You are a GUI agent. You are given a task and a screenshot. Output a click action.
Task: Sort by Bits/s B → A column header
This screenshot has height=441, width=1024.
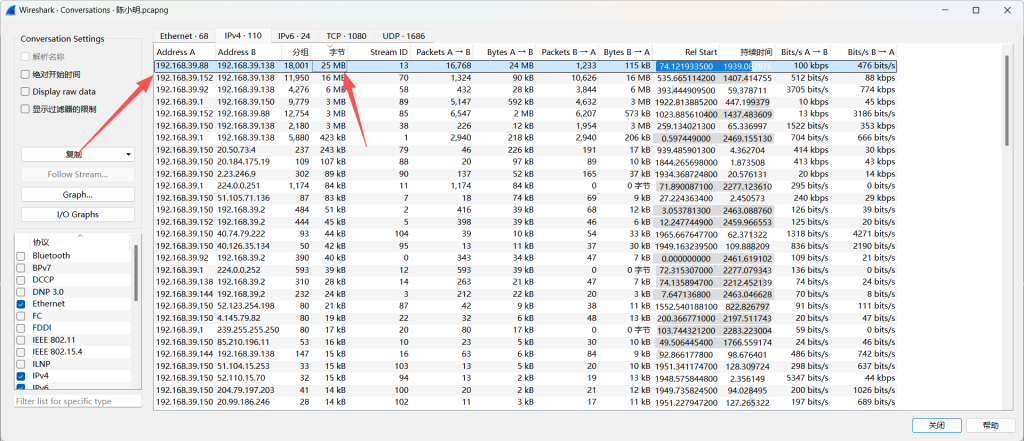click(x=864, y=52)
